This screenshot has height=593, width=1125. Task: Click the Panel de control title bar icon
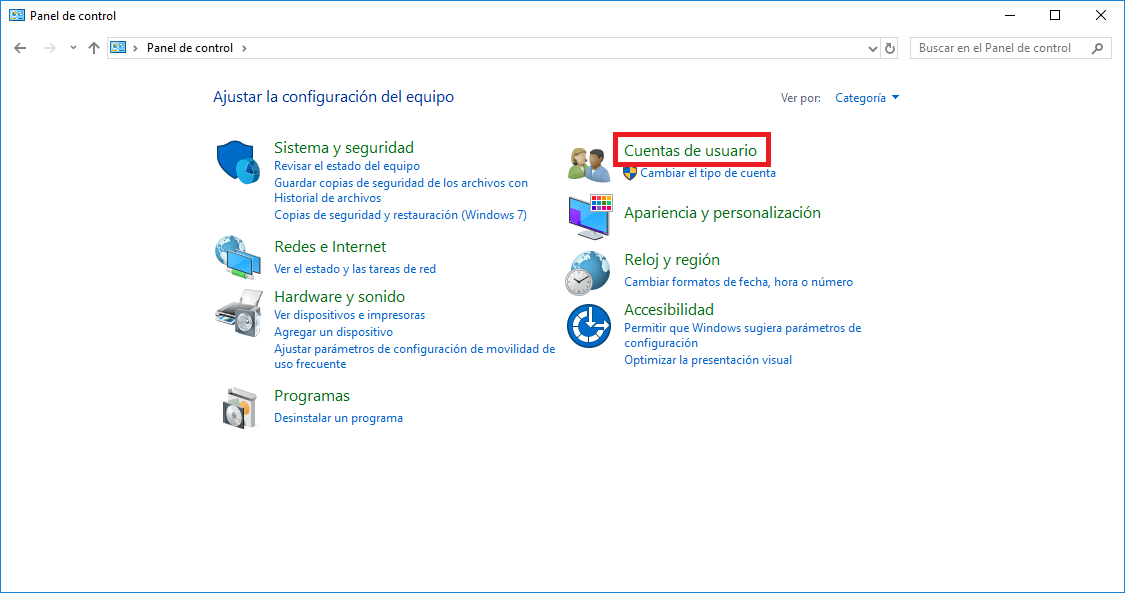(x=17, y=15)
